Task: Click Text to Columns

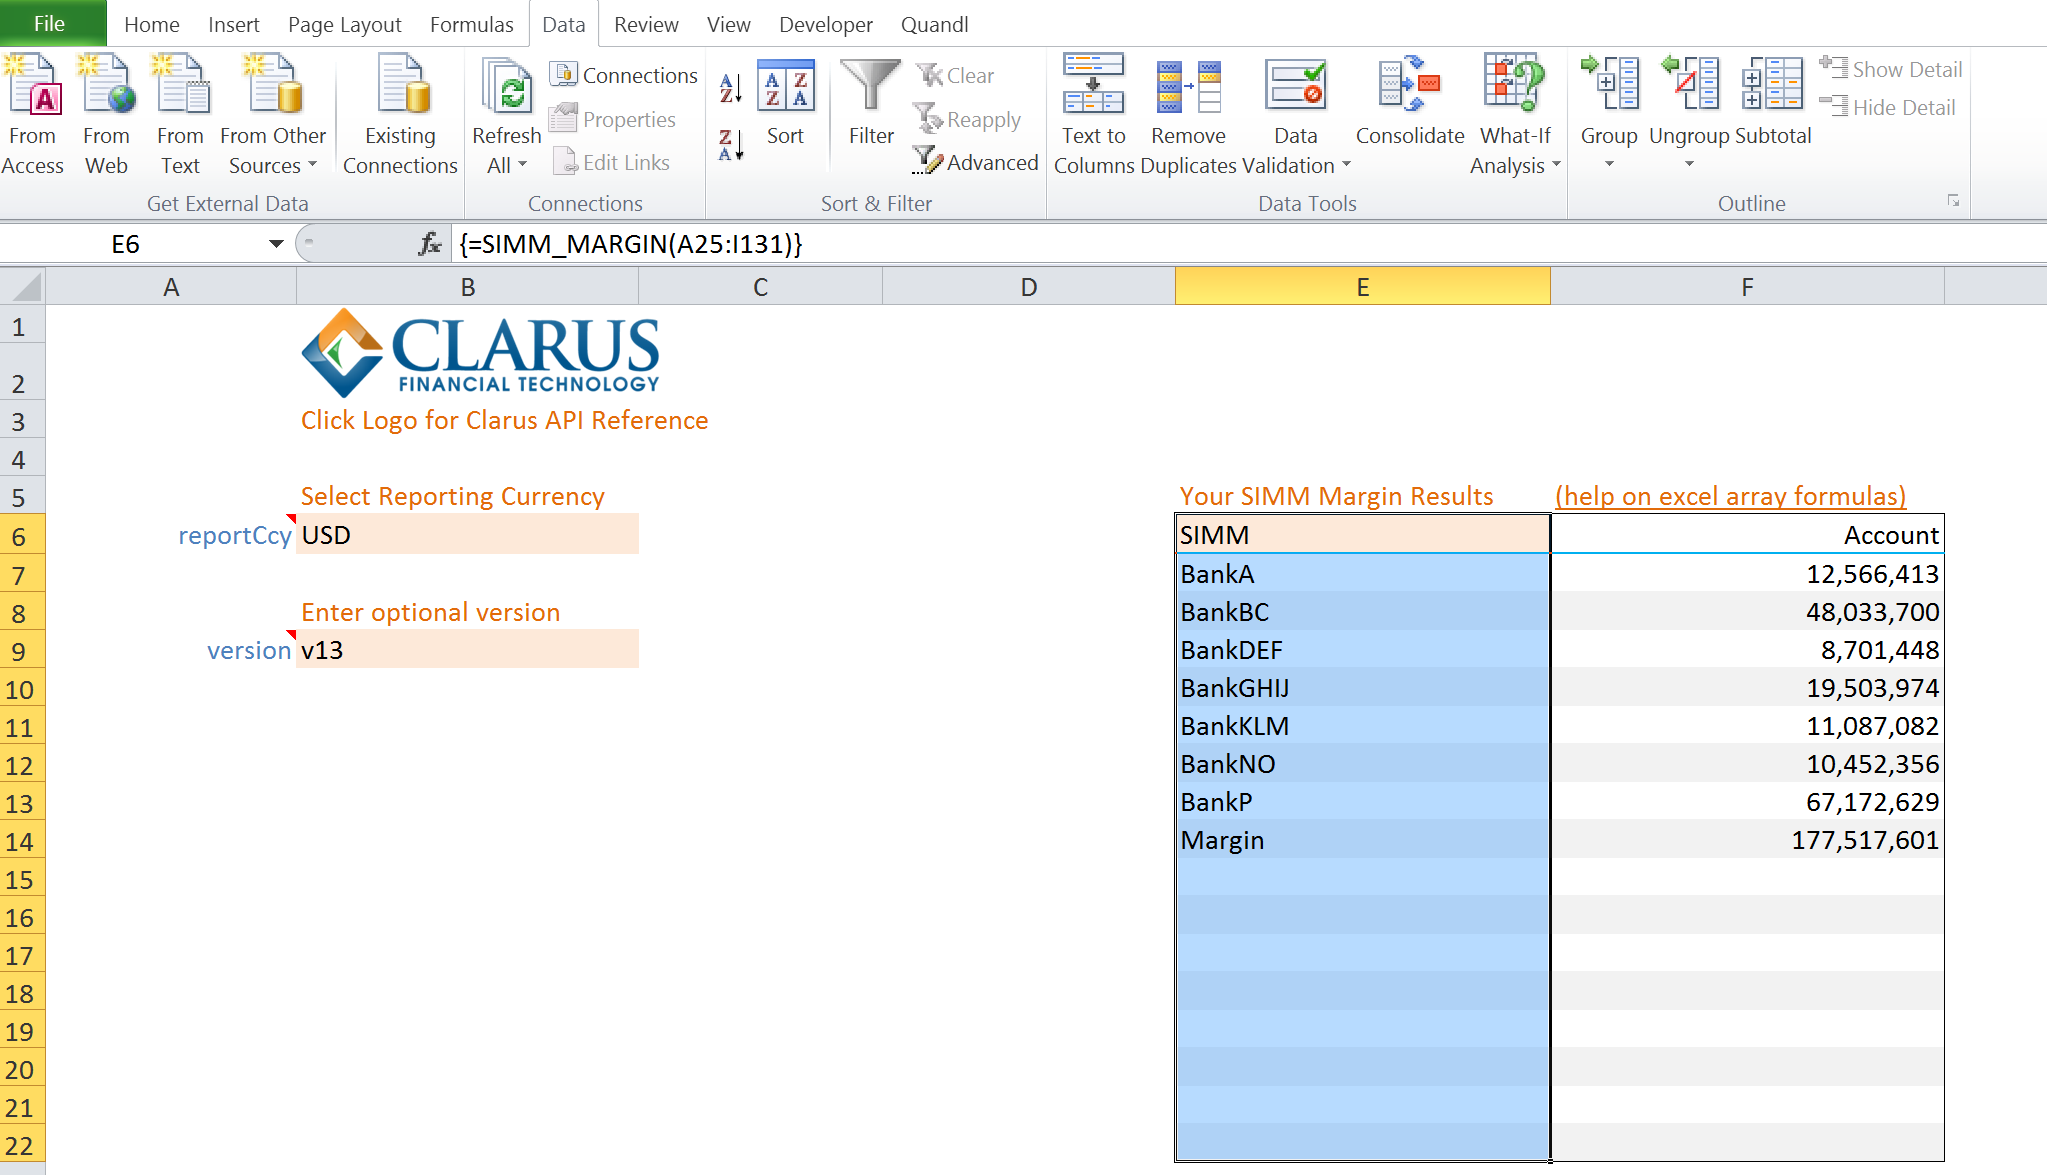Action: coord(1094,115)
